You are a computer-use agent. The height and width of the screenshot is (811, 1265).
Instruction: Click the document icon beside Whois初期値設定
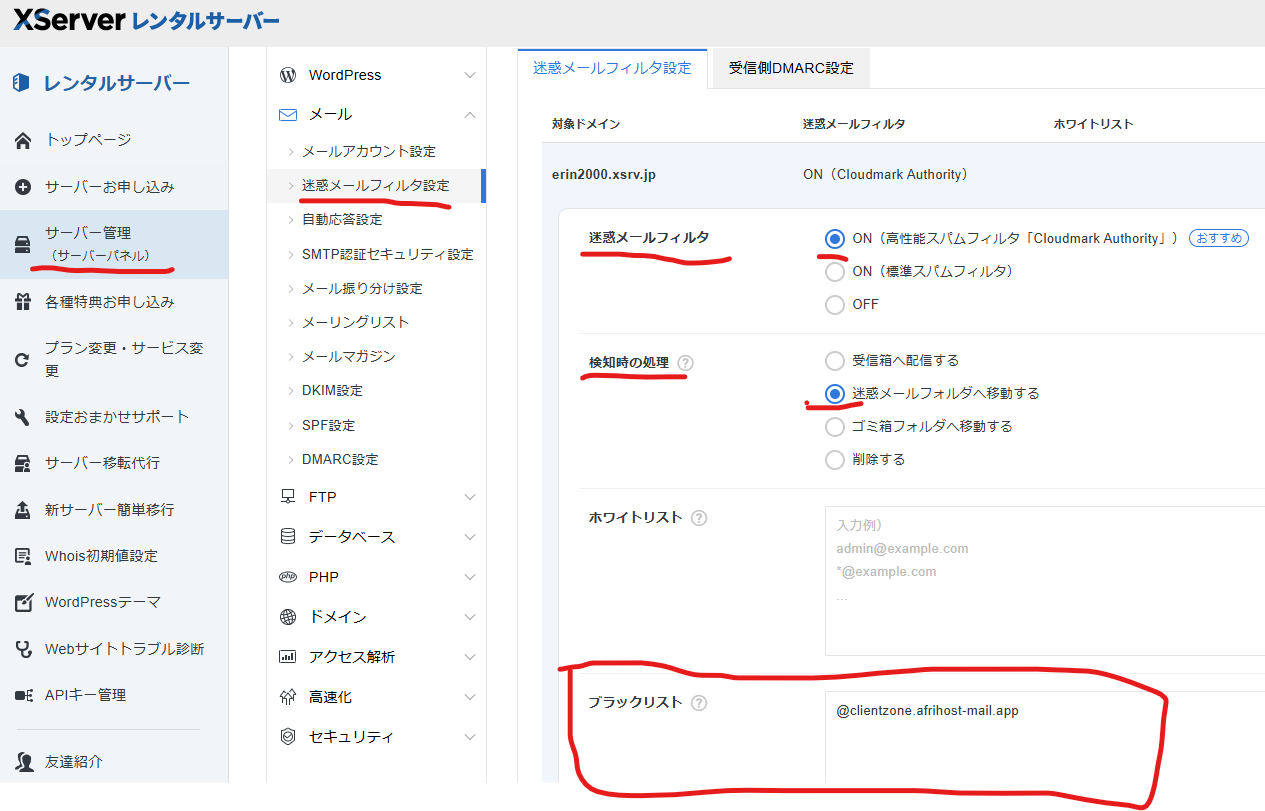[23, 556]
